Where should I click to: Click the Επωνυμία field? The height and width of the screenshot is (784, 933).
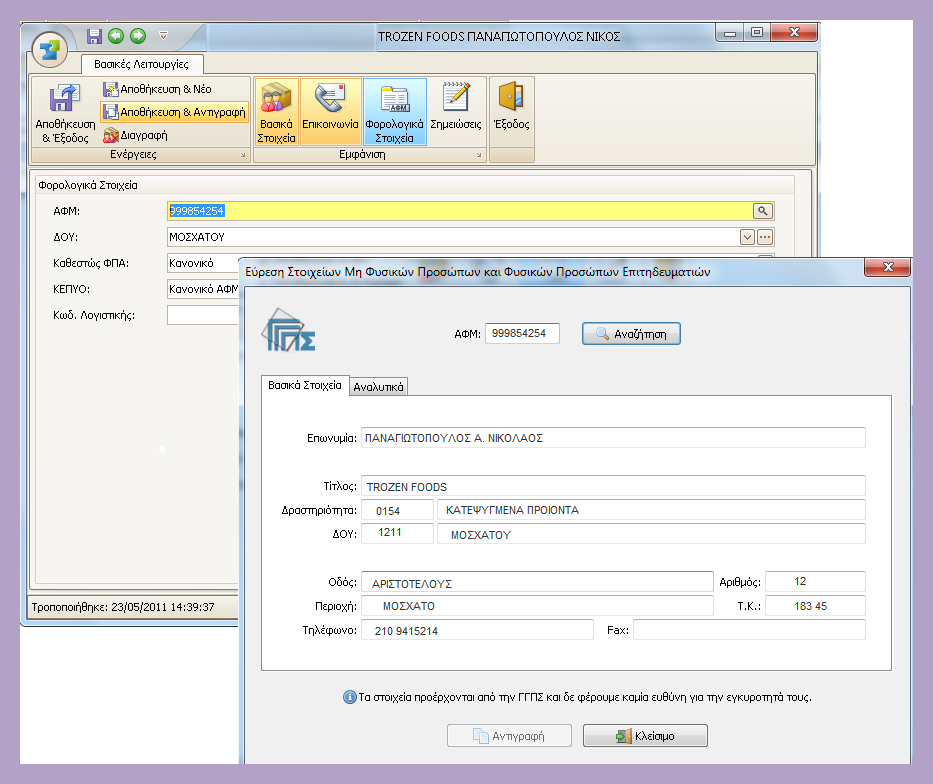pos(613,438)
